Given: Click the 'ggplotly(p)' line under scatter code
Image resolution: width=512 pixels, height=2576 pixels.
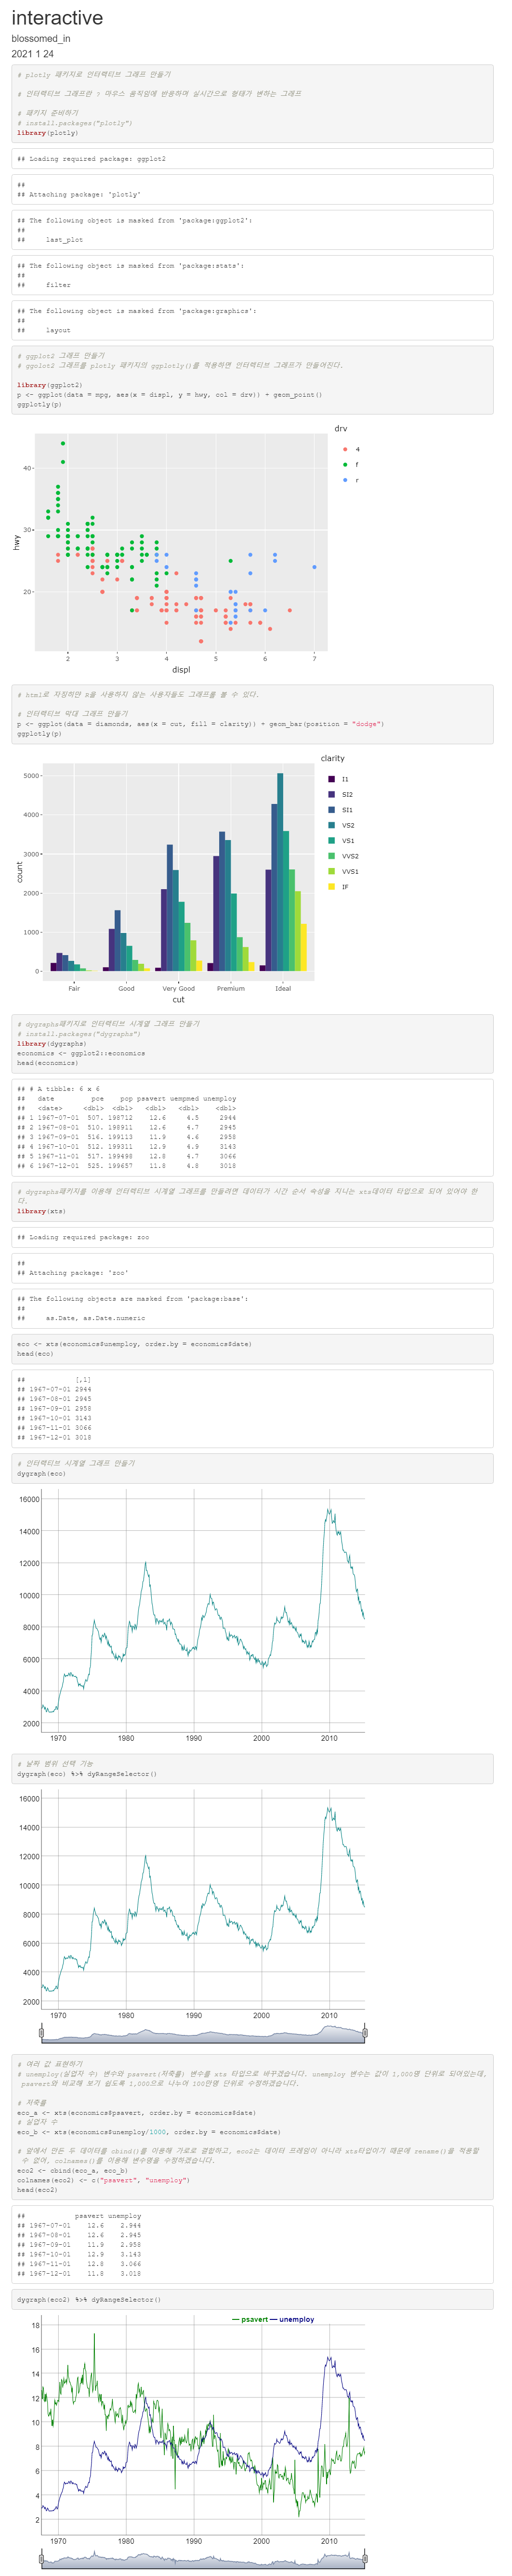Looking at the screenshot, I should (x=39, y=405).
